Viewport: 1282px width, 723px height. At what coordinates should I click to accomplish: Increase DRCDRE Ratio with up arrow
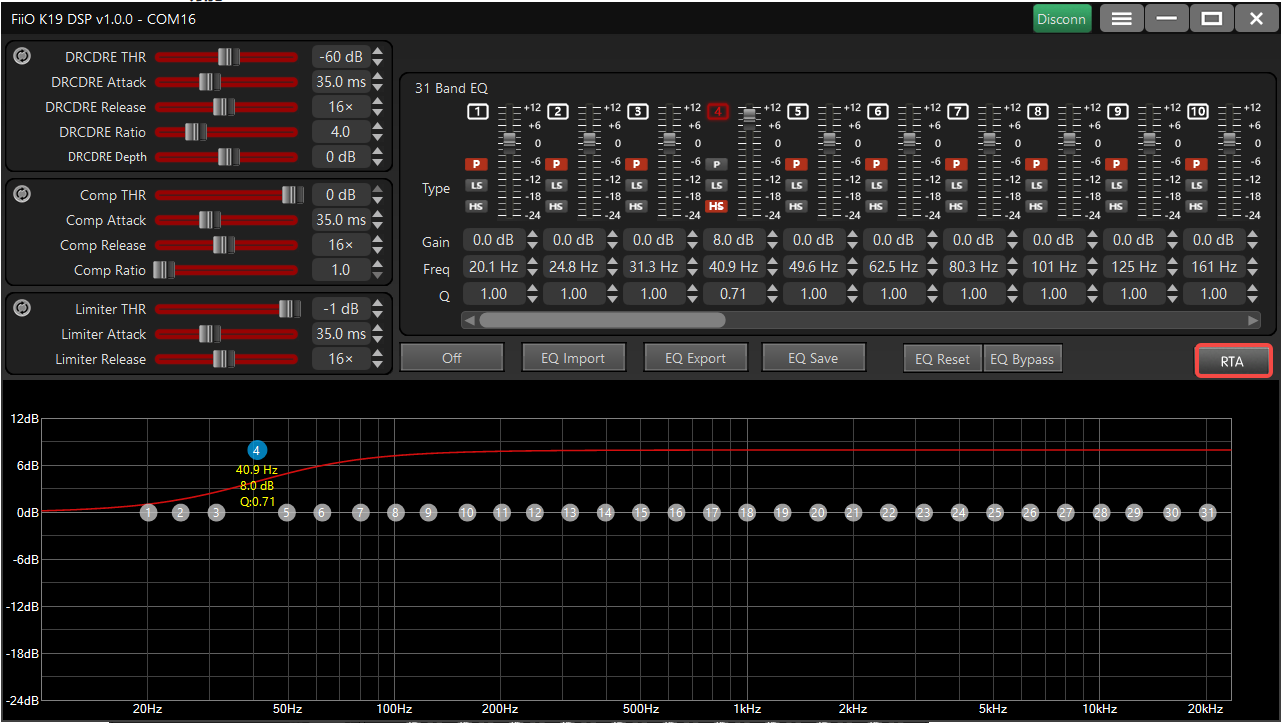coord(377,126)
